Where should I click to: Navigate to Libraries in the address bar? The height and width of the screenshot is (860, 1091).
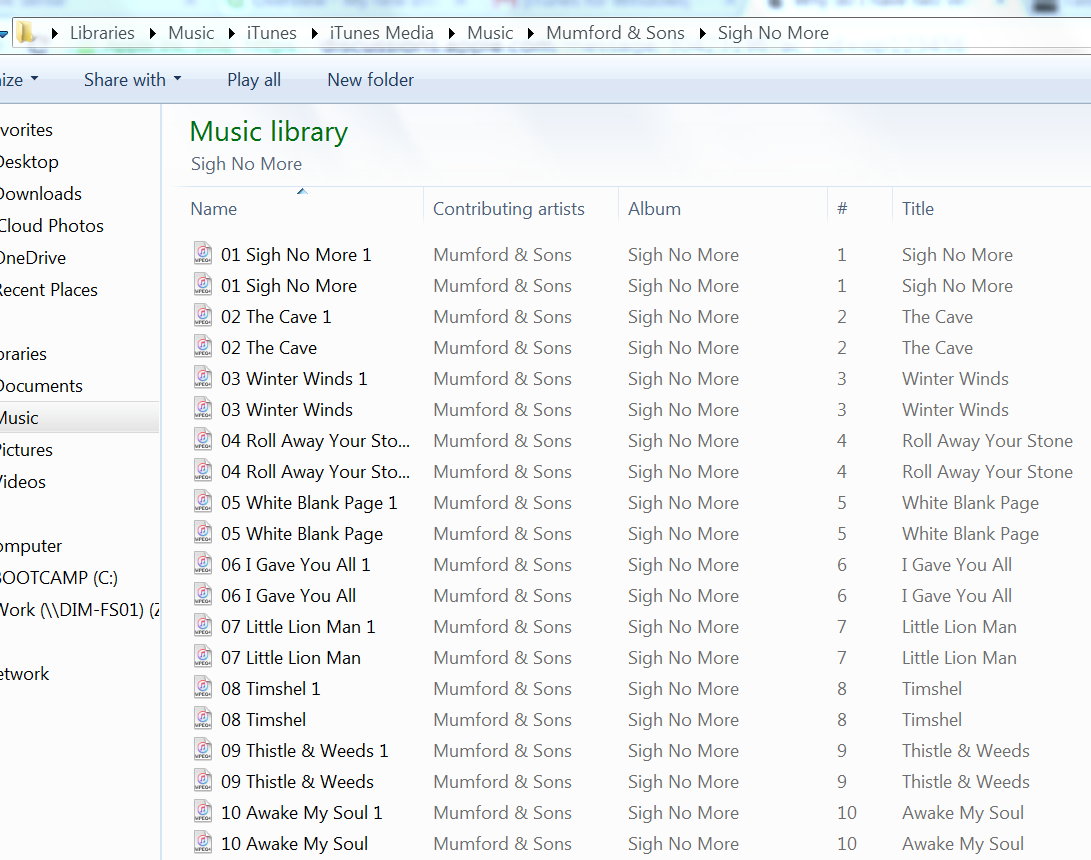[x=102, y=33]
